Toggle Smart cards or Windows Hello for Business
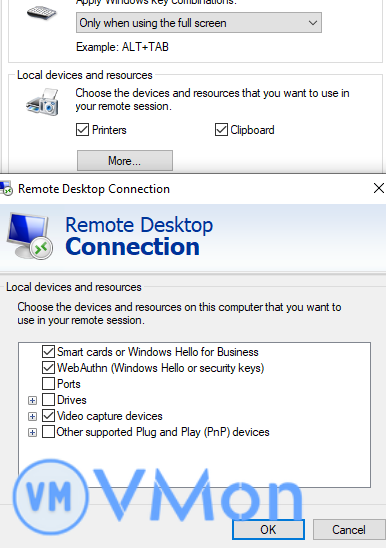 pos(48,352)
